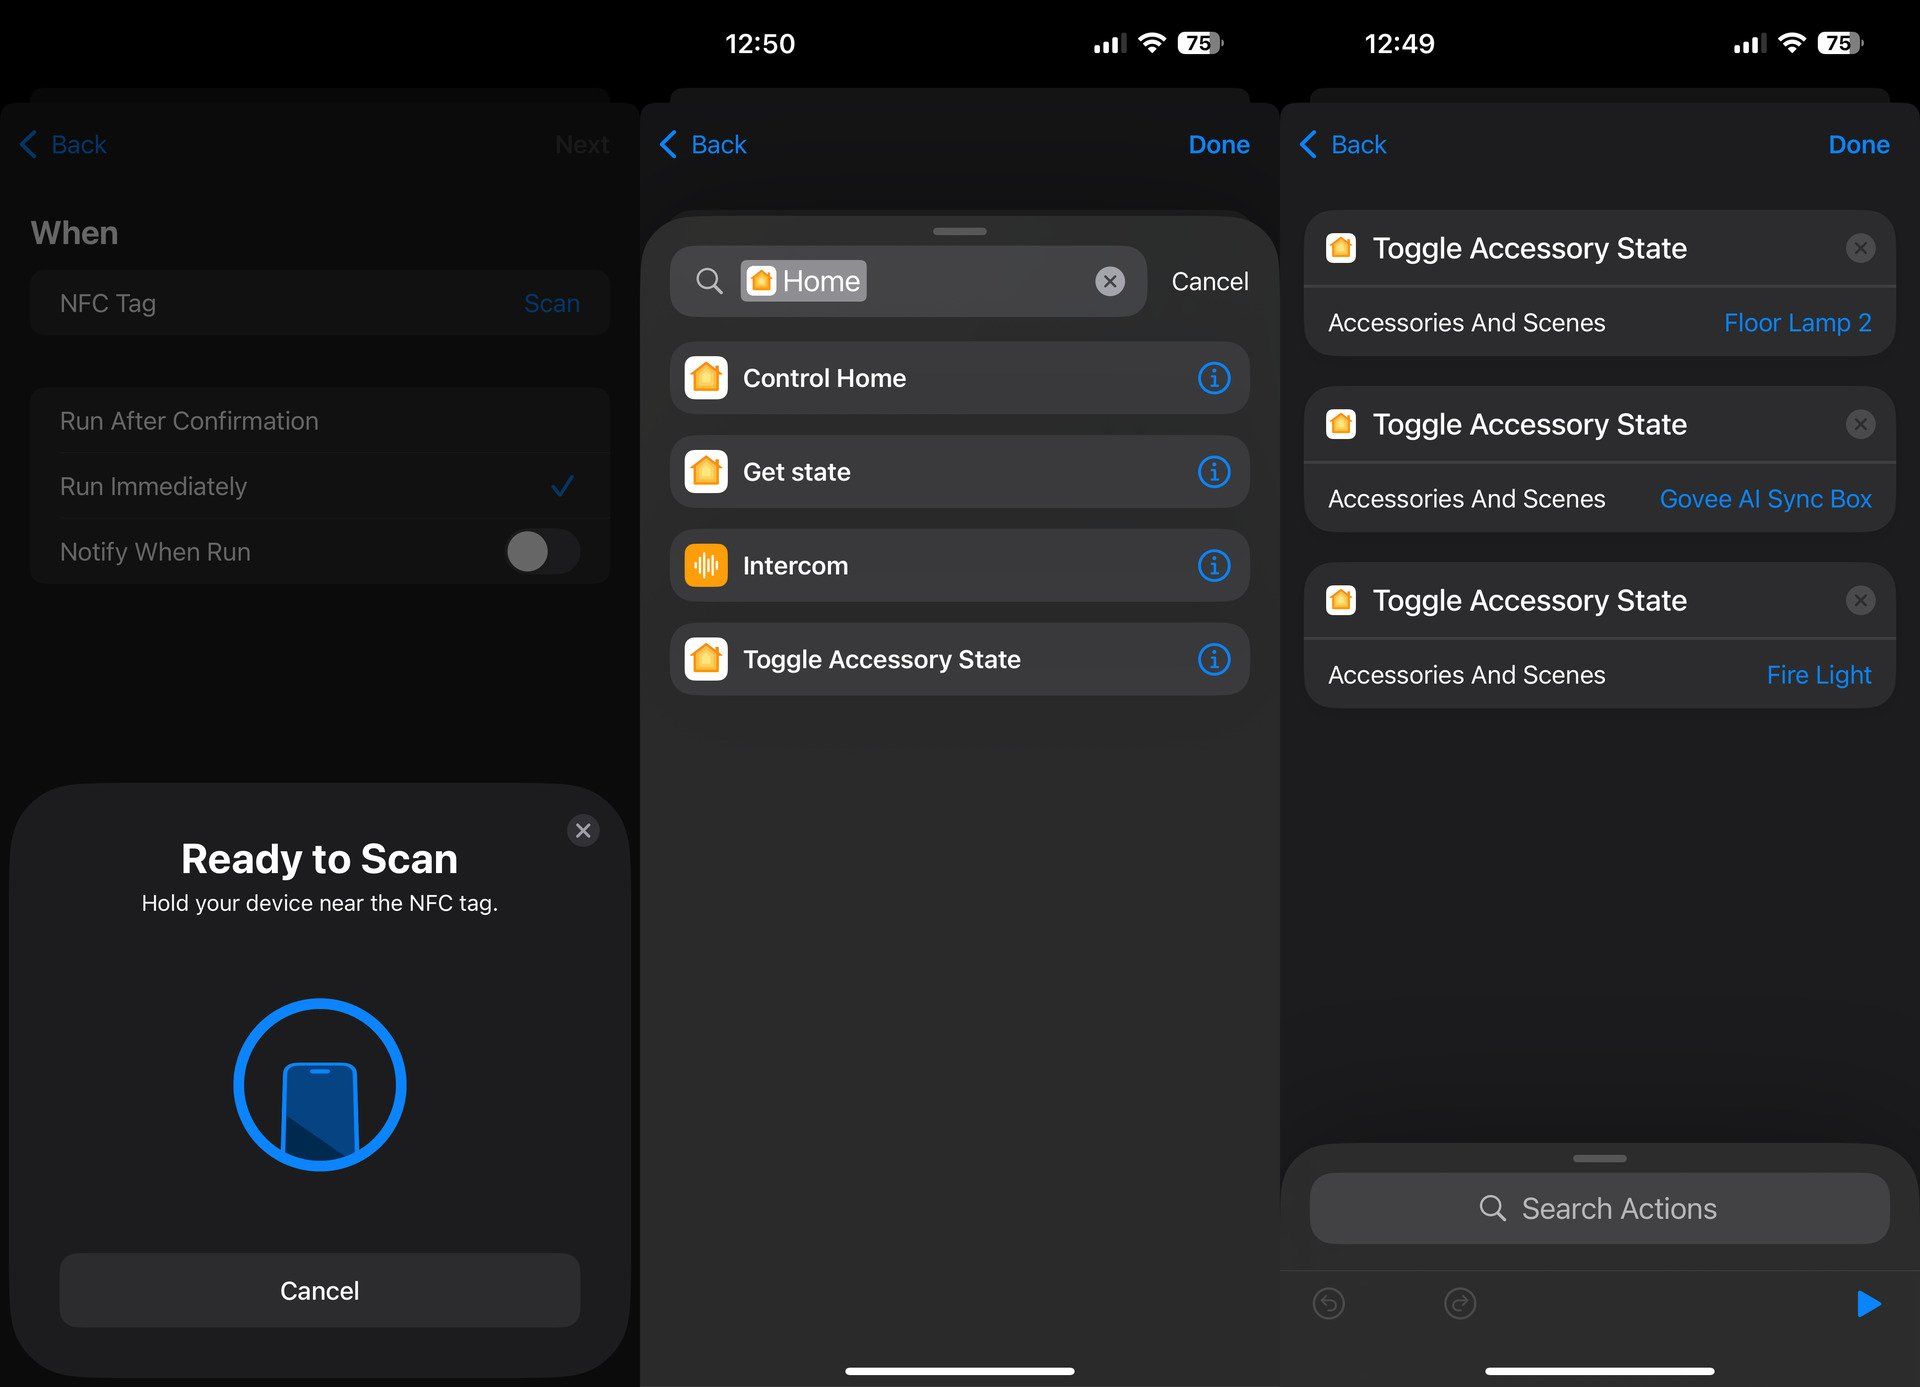This screenshot has height=1387, width=1920.
Task: Tap the undo arrow in bottom toolbar
Action: 1331,1299
